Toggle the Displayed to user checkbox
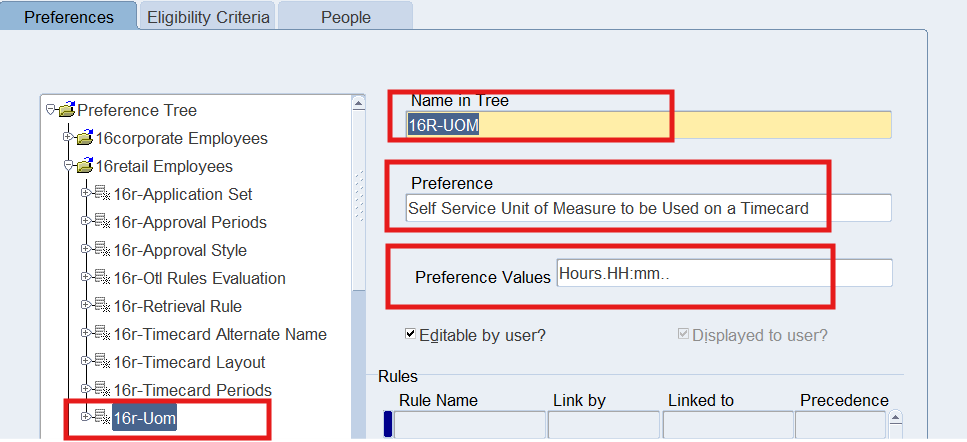Viewport: 967px width, 442px height. pyautogui.click(x=683, y=334)
